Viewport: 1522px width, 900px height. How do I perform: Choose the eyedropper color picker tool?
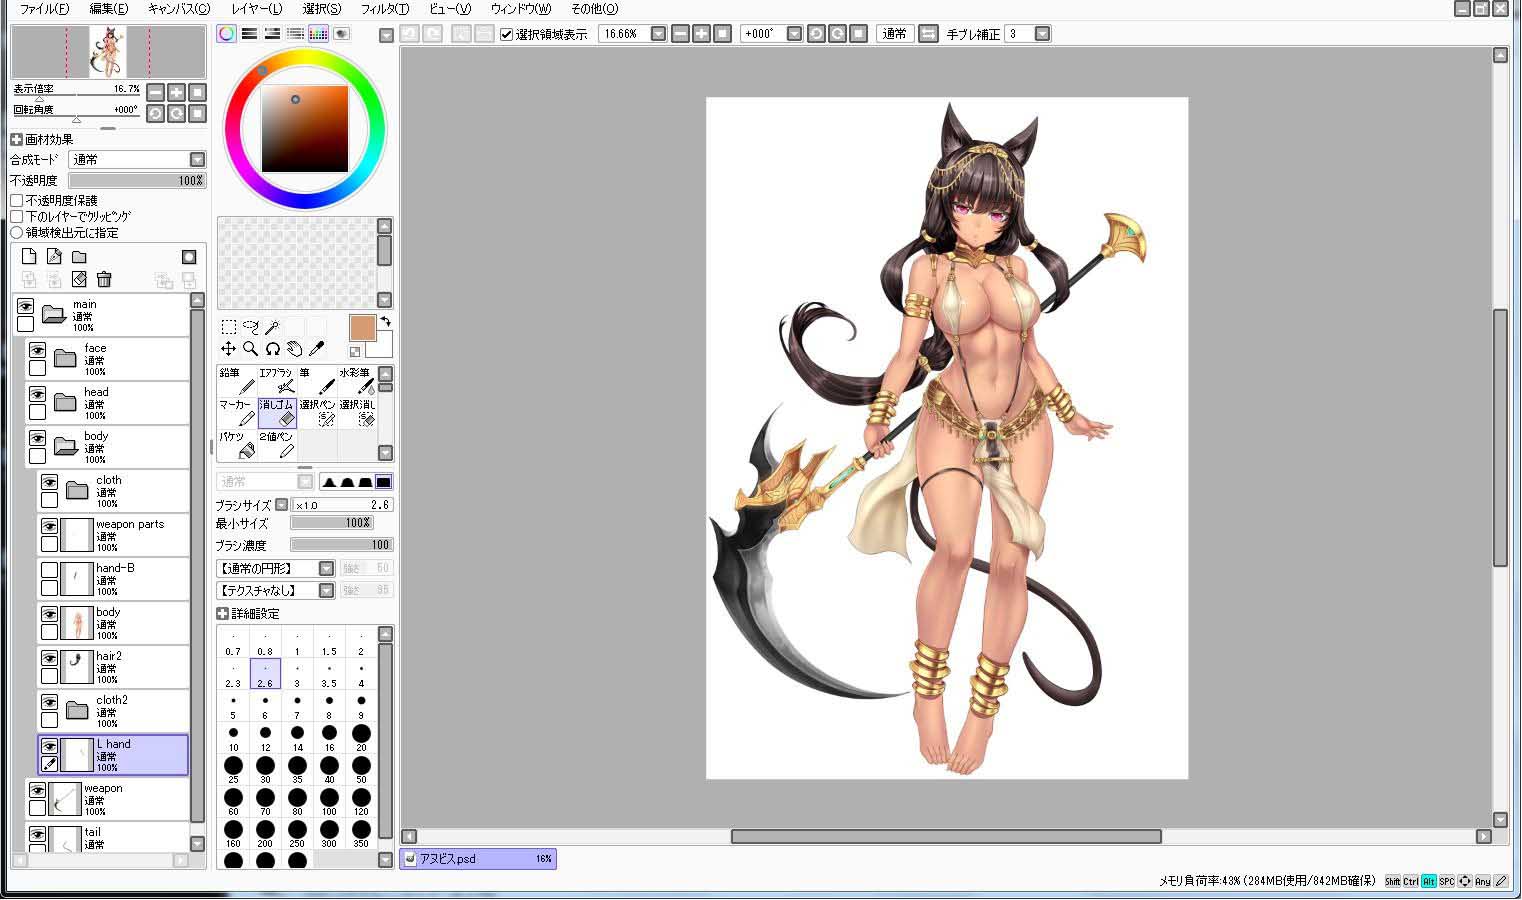pos(317,348)
